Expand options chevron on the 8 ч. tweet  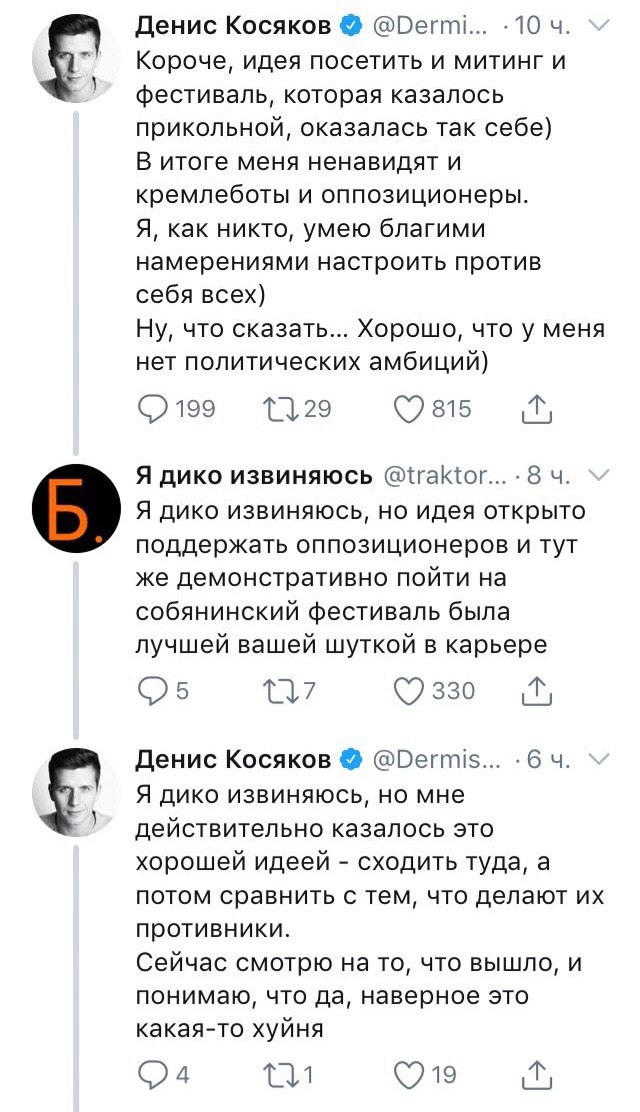pos(599,475)
